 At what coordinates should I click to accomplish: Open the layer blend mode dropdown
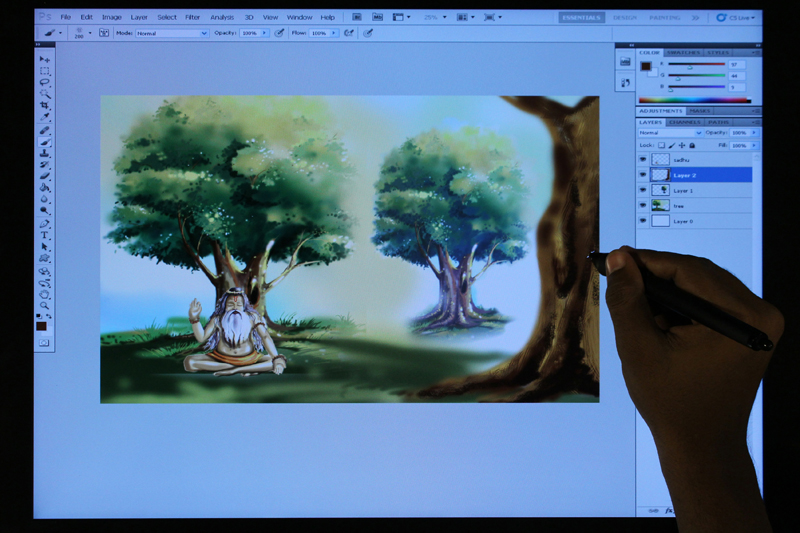[x=670, y=133]
